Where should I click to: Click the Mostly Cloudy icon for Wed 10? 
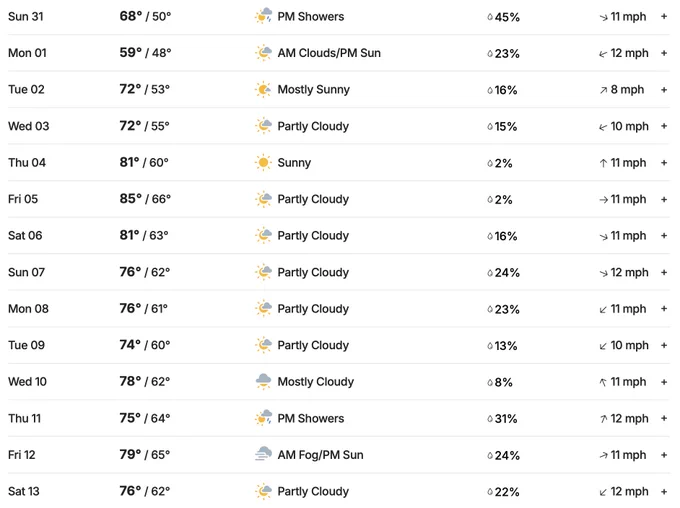click(x=263, y=381)
